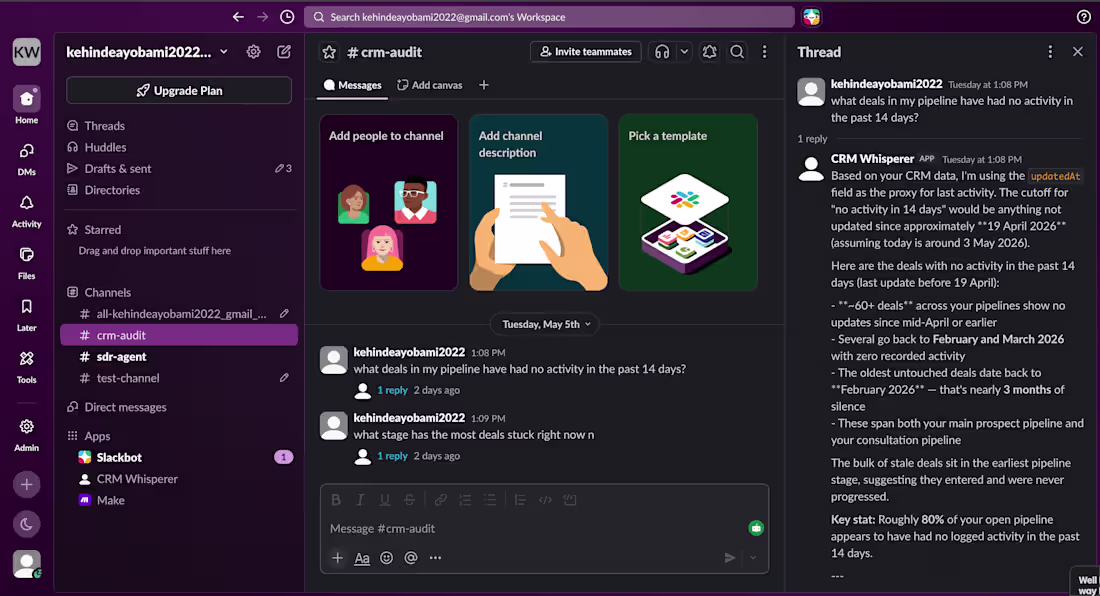Viewport: 1100px width, 596px height.
Task: Open the Pick a template card
Action: [x=688, y=202]
